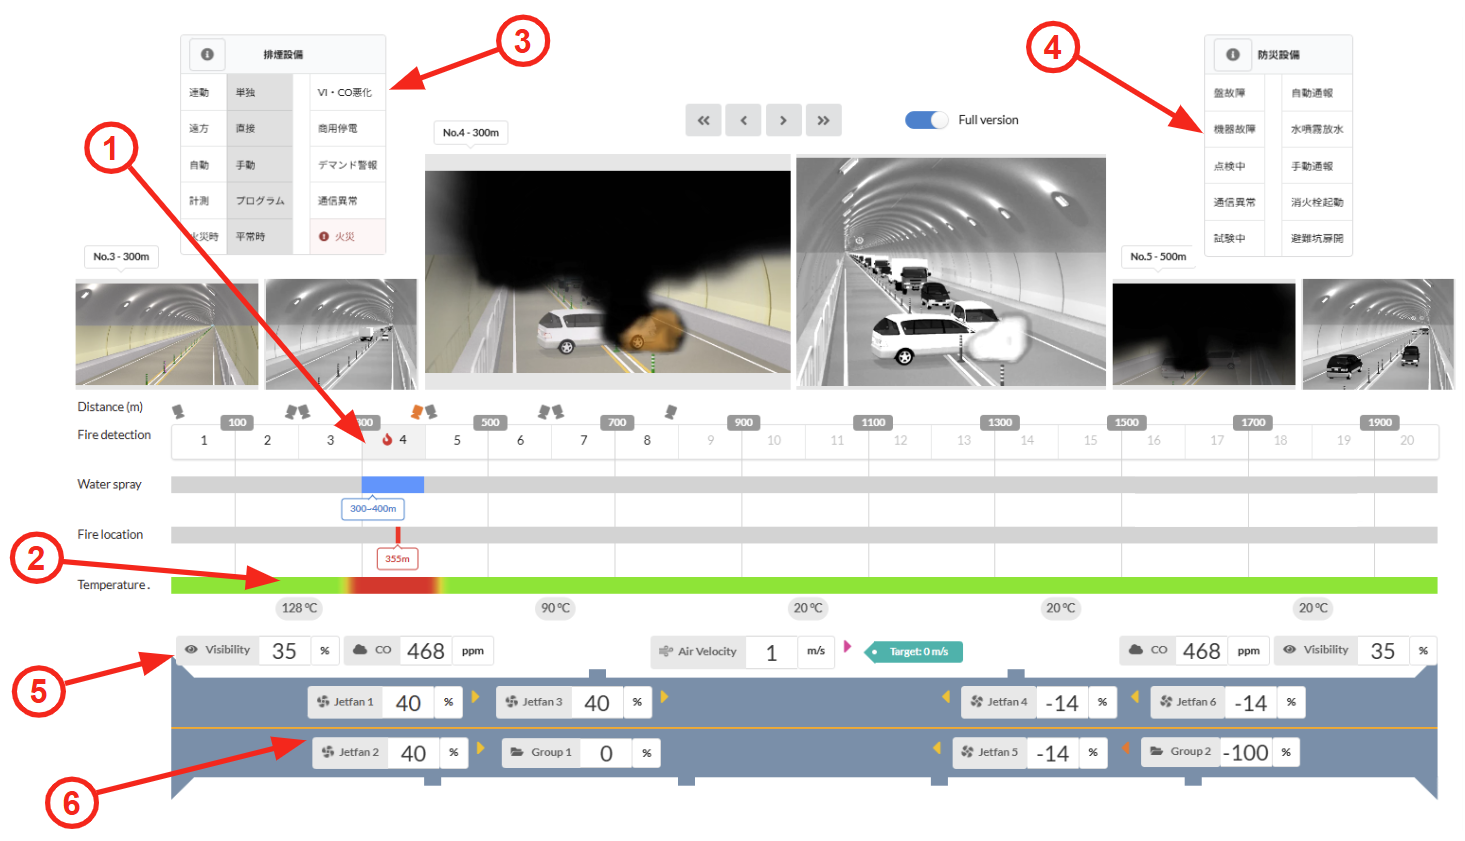Select 平常時 state
The image size is (1465, 841).
point(260,237)
